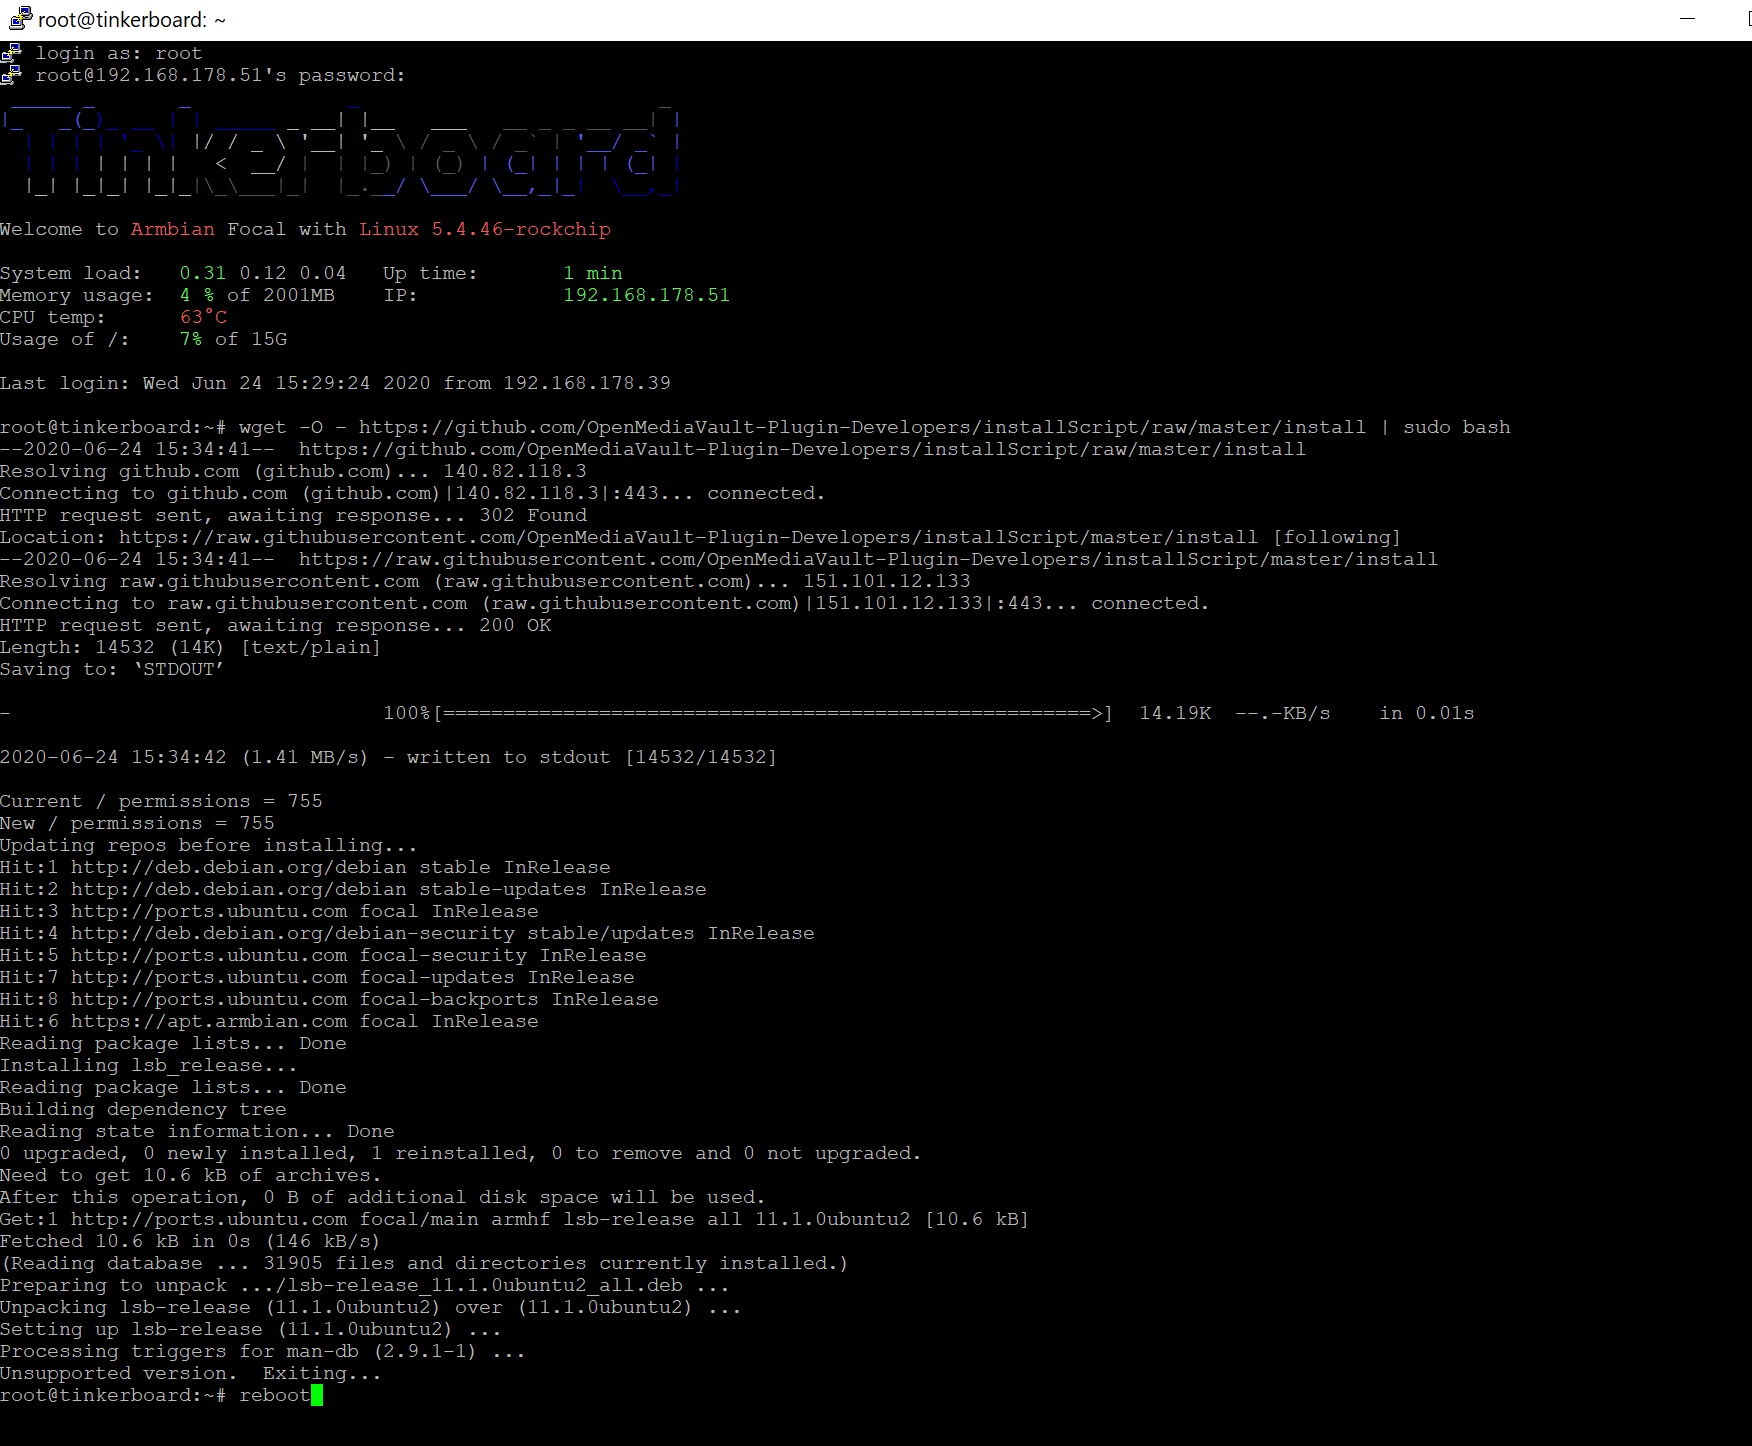Click the "Location:" redirect URL line
The height and width of the screenshot is (1446, 1752).
point(700,537)
